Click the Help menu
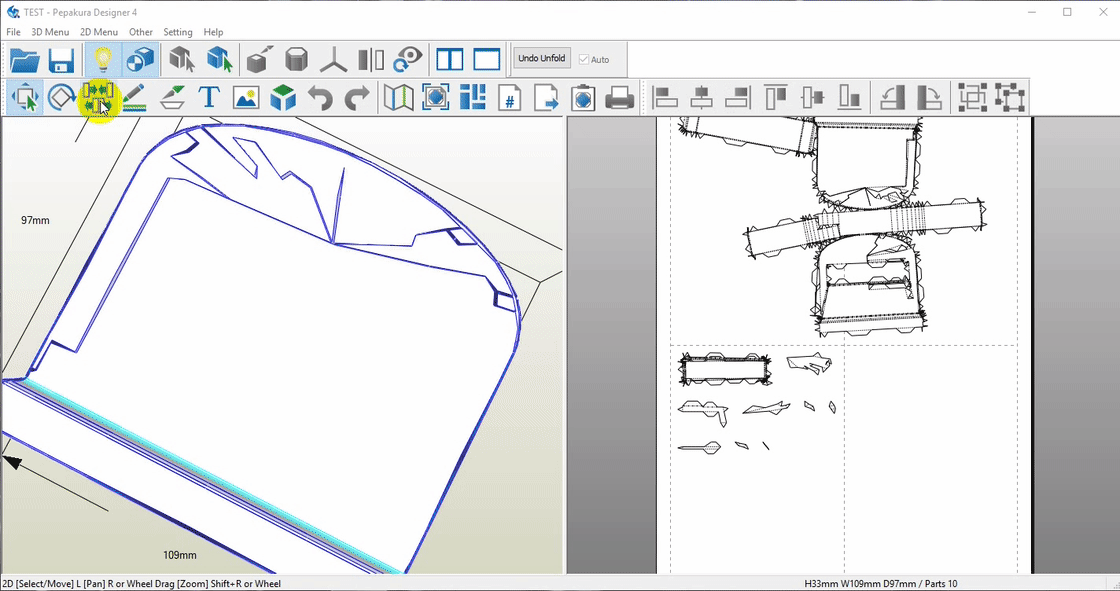1120x591 pixels. [x=213, y=32]
